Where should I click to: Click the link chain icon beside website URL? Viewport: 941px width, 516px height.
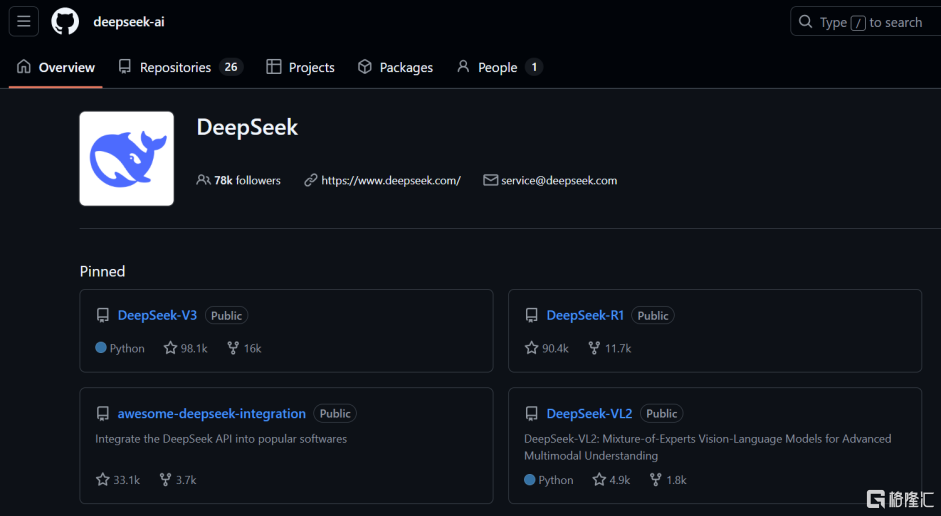click(x=310, y=180)
